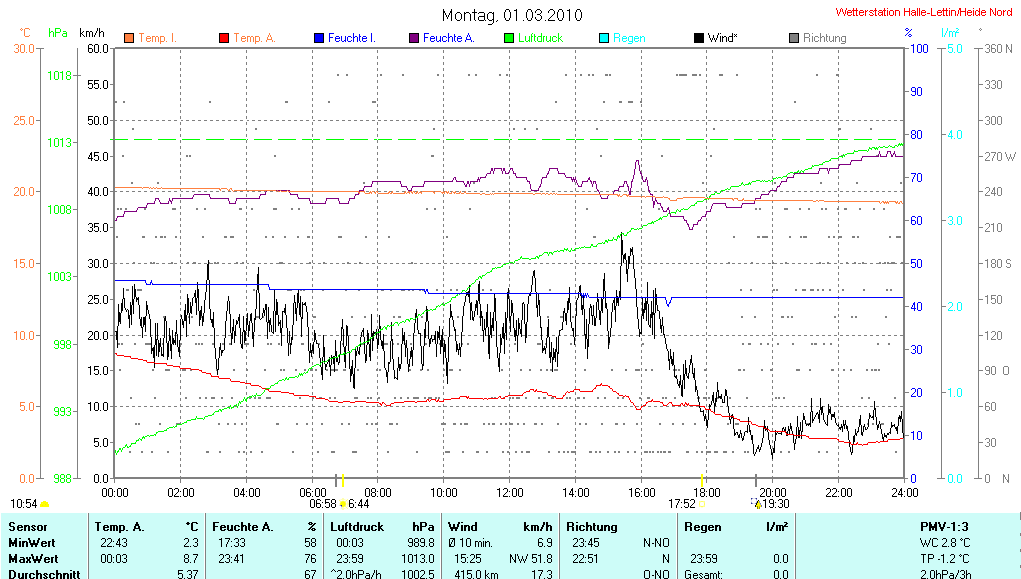Click the orange Temp. I. legend swatch
This screenshot has width=1021, height=579.
click(128, 38)
